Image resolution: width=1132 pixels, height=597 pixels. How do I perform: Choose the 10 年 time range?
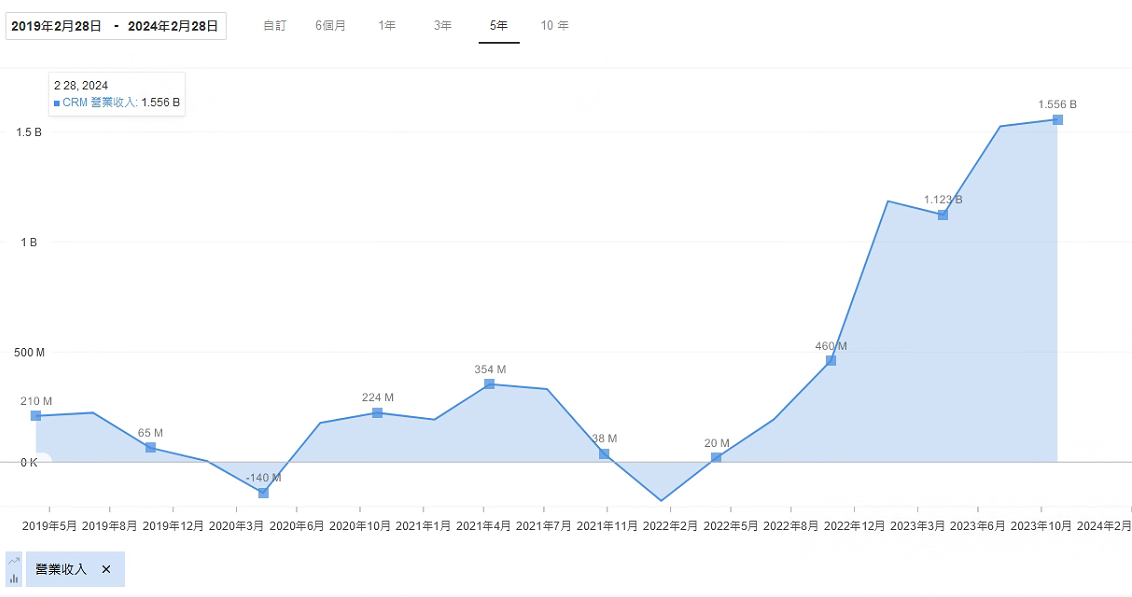pyautogui.click(x=554, y=26)
